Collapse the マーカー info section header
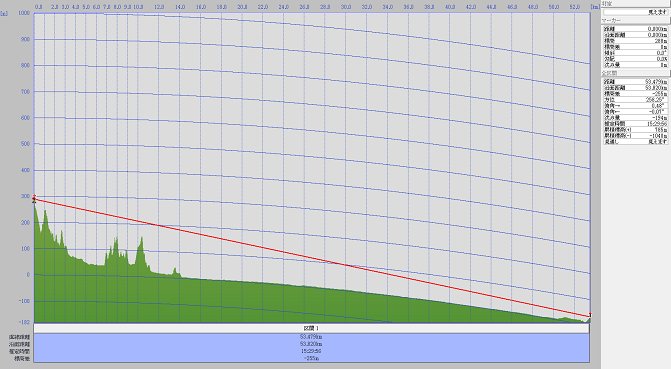The width and height of the screenshot is (671, 369). tap(635, 21)
